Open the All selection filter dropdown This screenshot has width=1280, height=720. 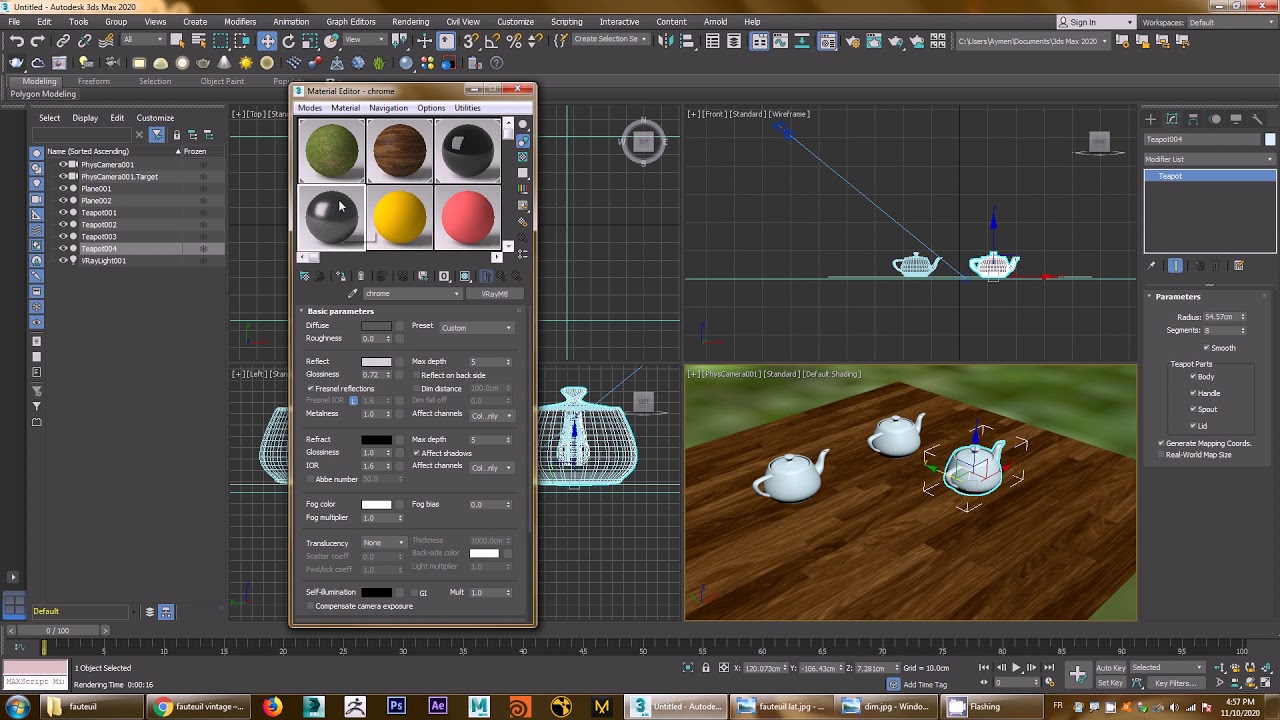(x=143, y=40)
